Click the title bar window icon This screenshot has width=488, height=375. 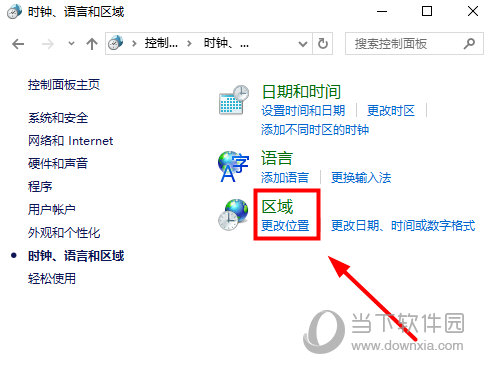point(14,12)
